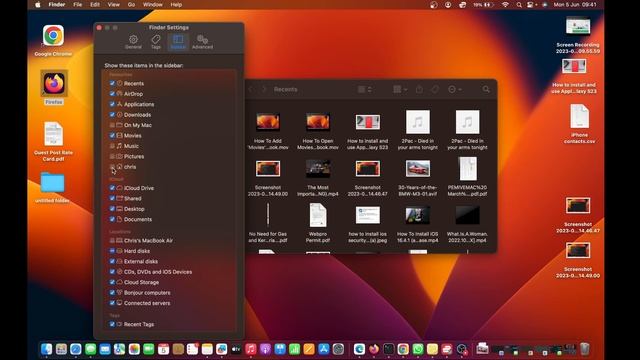The image size is (640, 360).
Task: Select The Most Importa... mp4 video file
Action: pyautogui.click(x=318, y=177)
